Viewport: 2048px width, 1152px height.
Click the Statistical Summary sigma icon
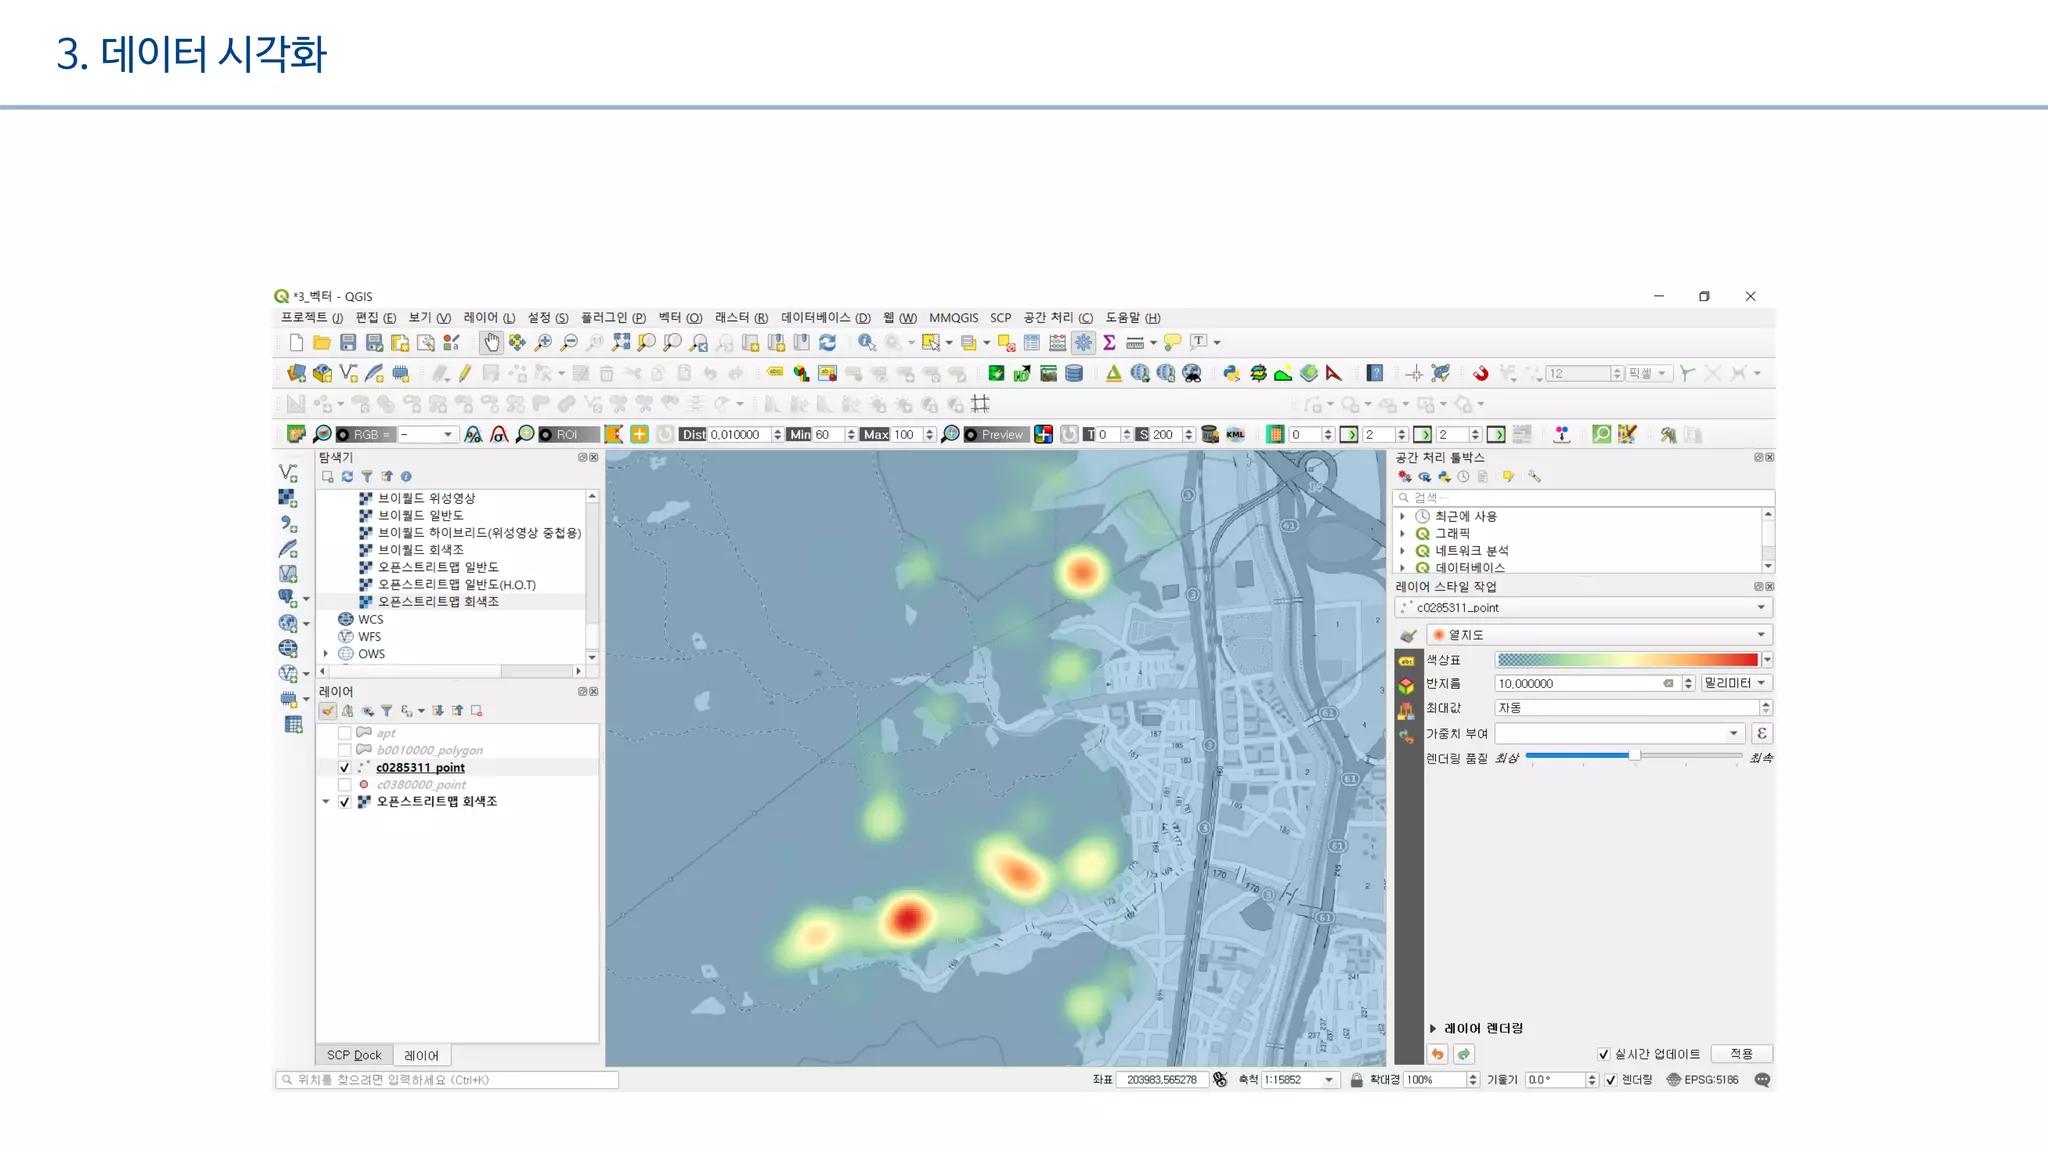pos(1109,343)
